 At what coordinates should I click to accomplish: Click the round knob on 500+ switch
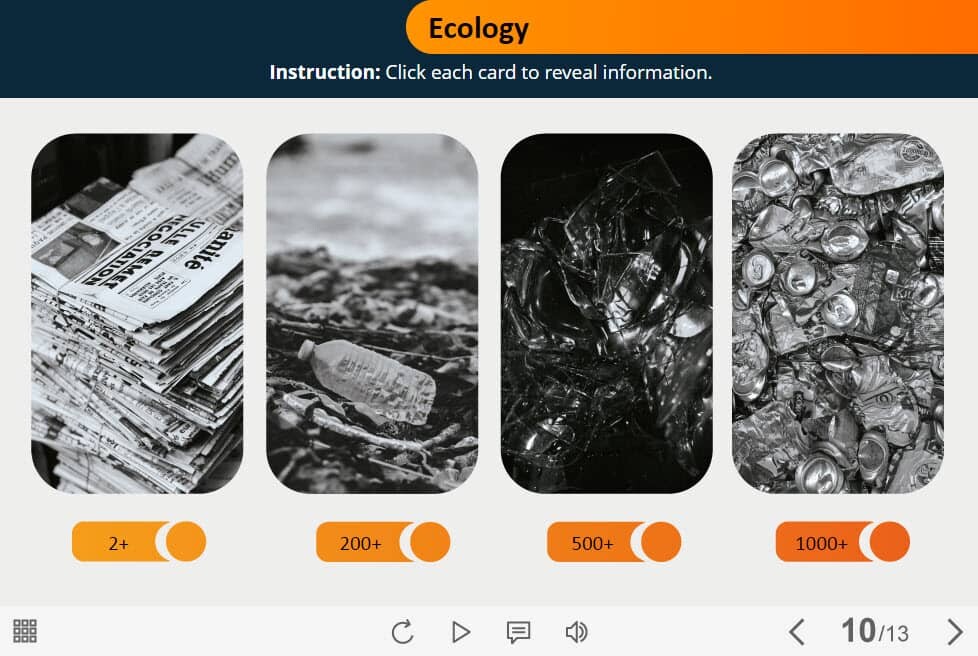pyautogui.click(x=661, y=542)
